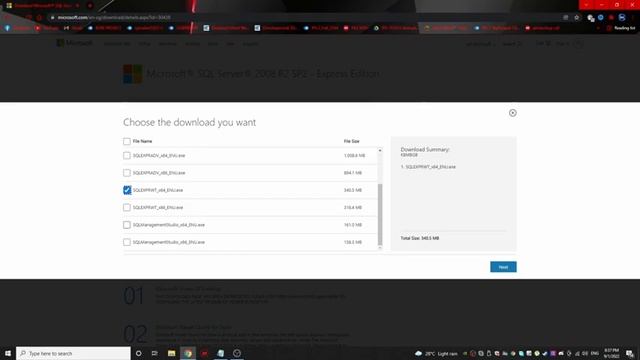Open the taskbar clock and date
This screenshot has width=640, height=360.
(x=611, y=353)
